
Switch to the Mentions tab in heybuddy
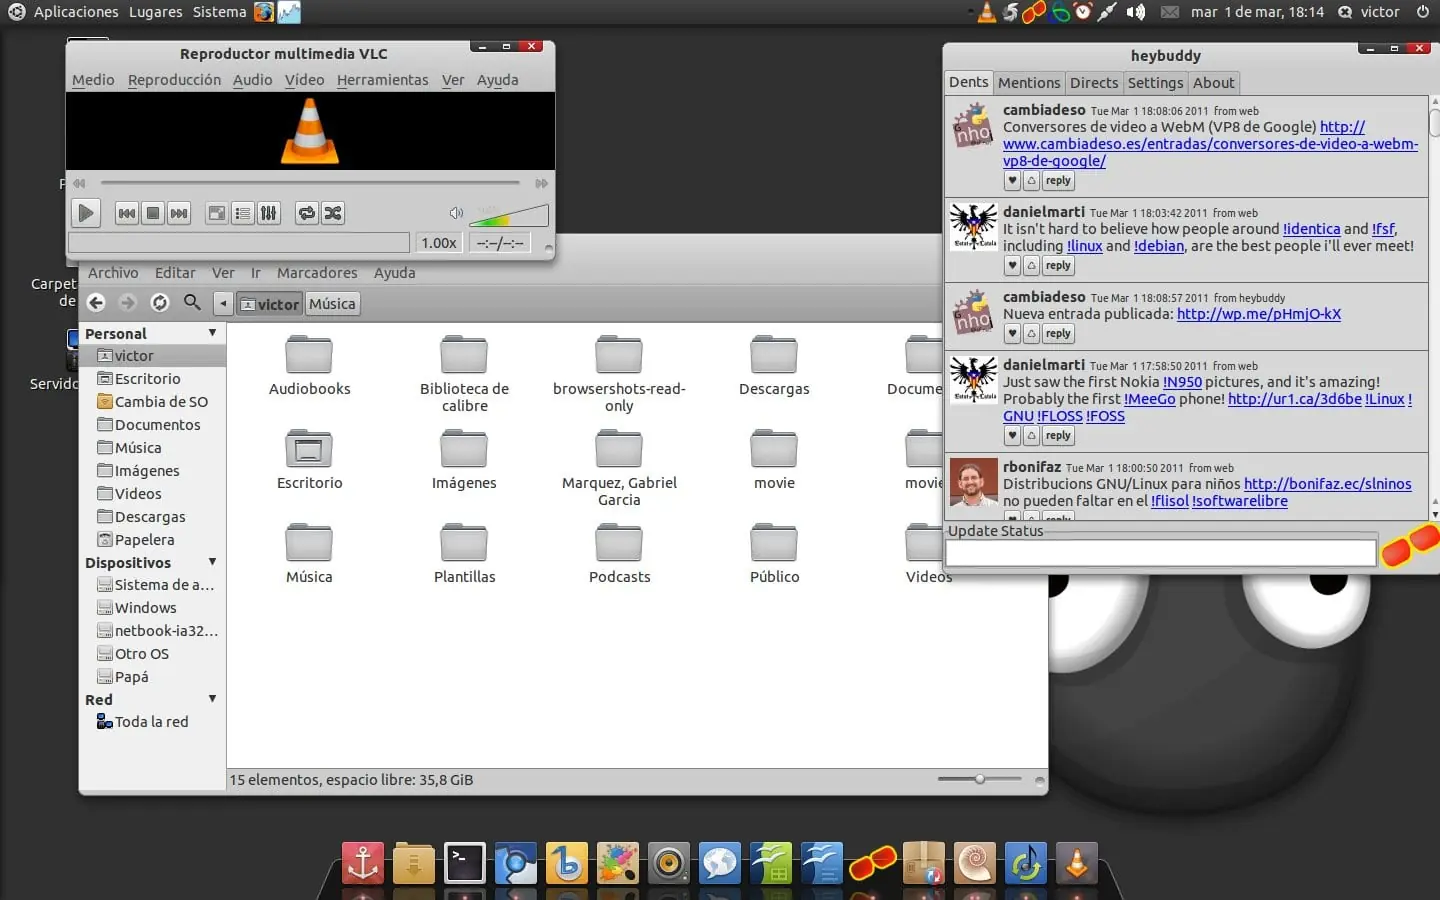[x=1028, y=83]
